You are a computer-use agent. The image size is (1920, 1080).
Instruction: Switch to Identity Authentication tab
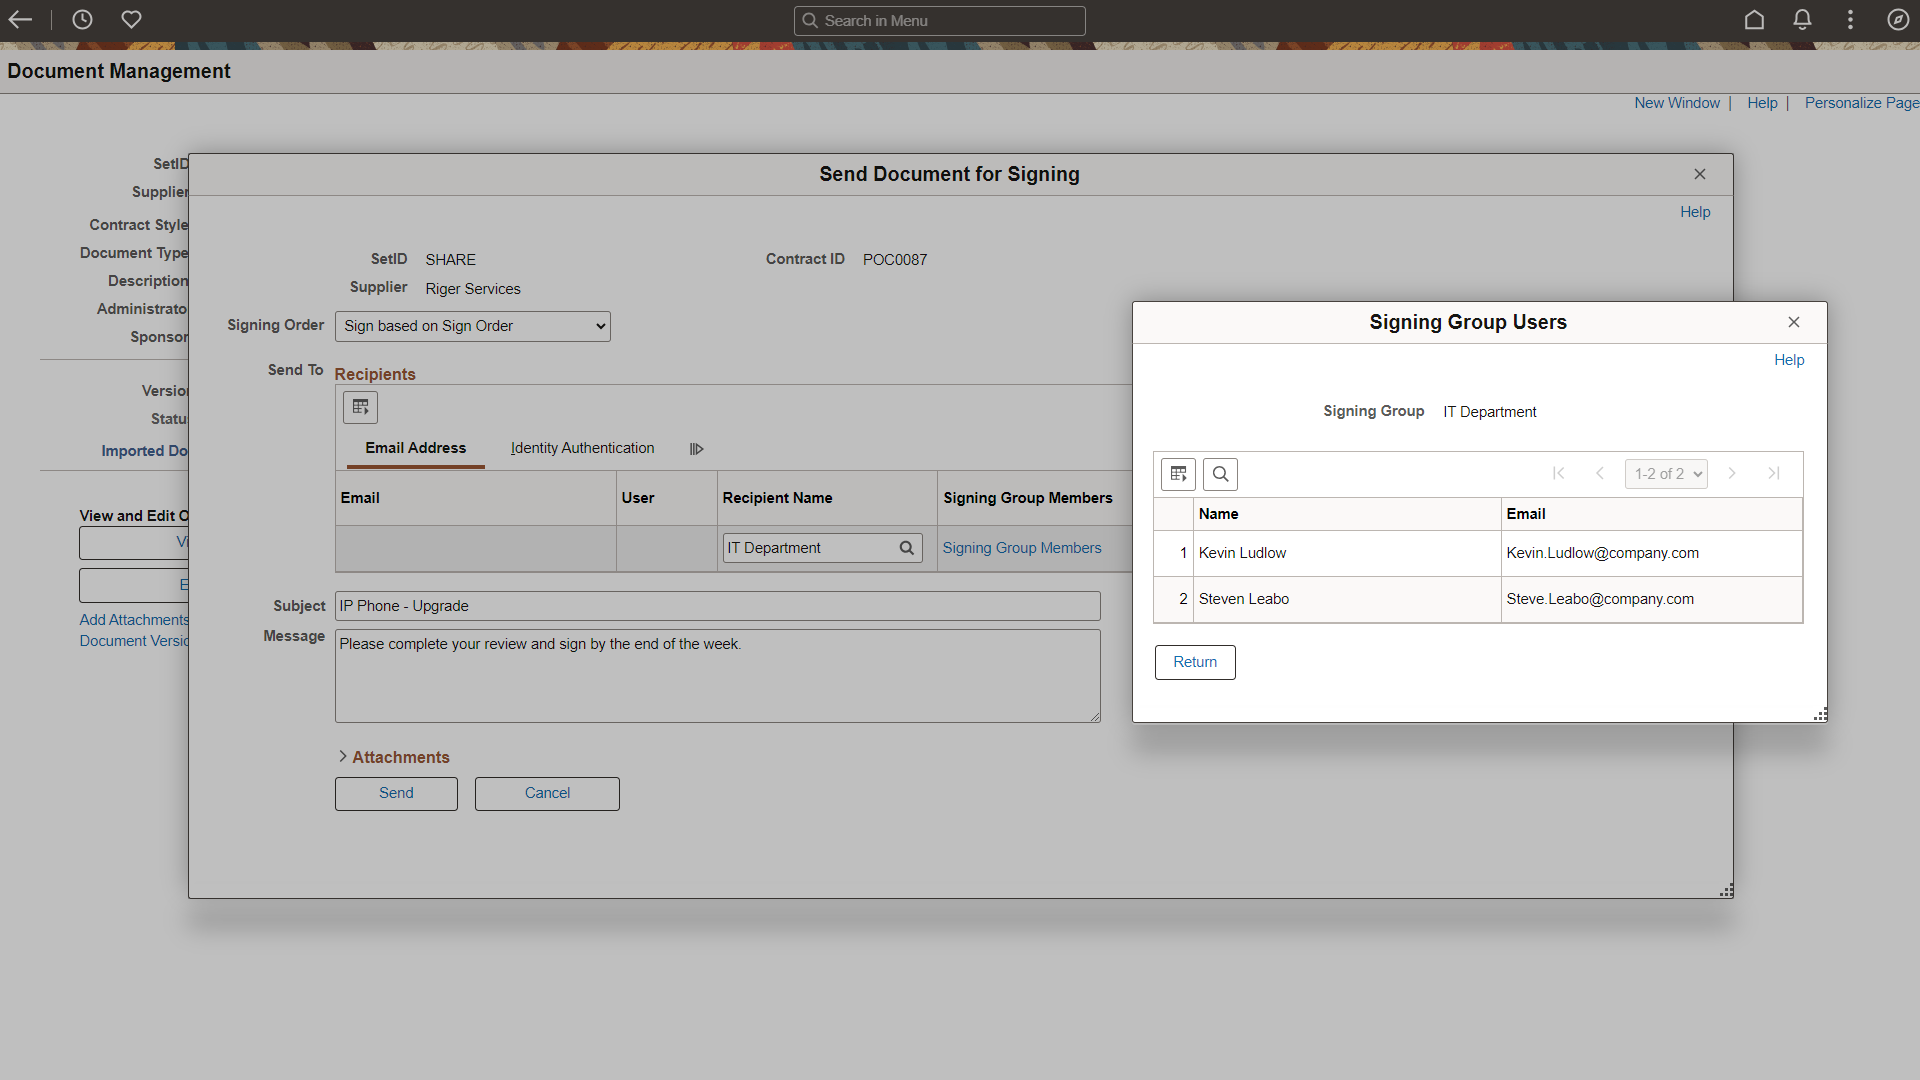[x=582, y=448]
